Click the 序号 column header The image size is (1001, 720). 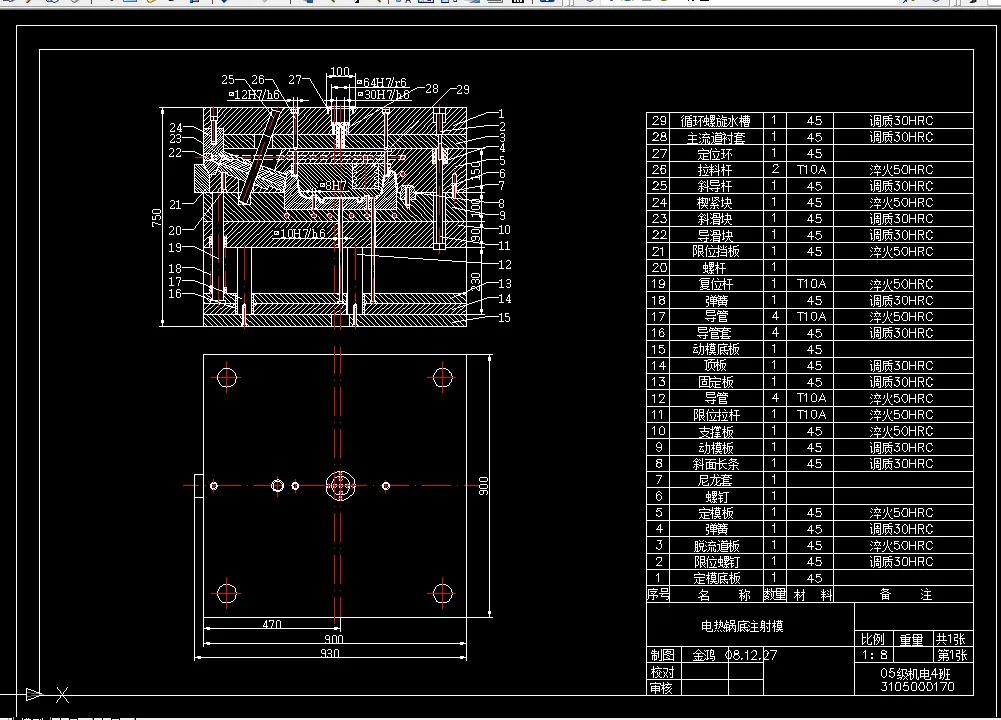pos(658,595)
